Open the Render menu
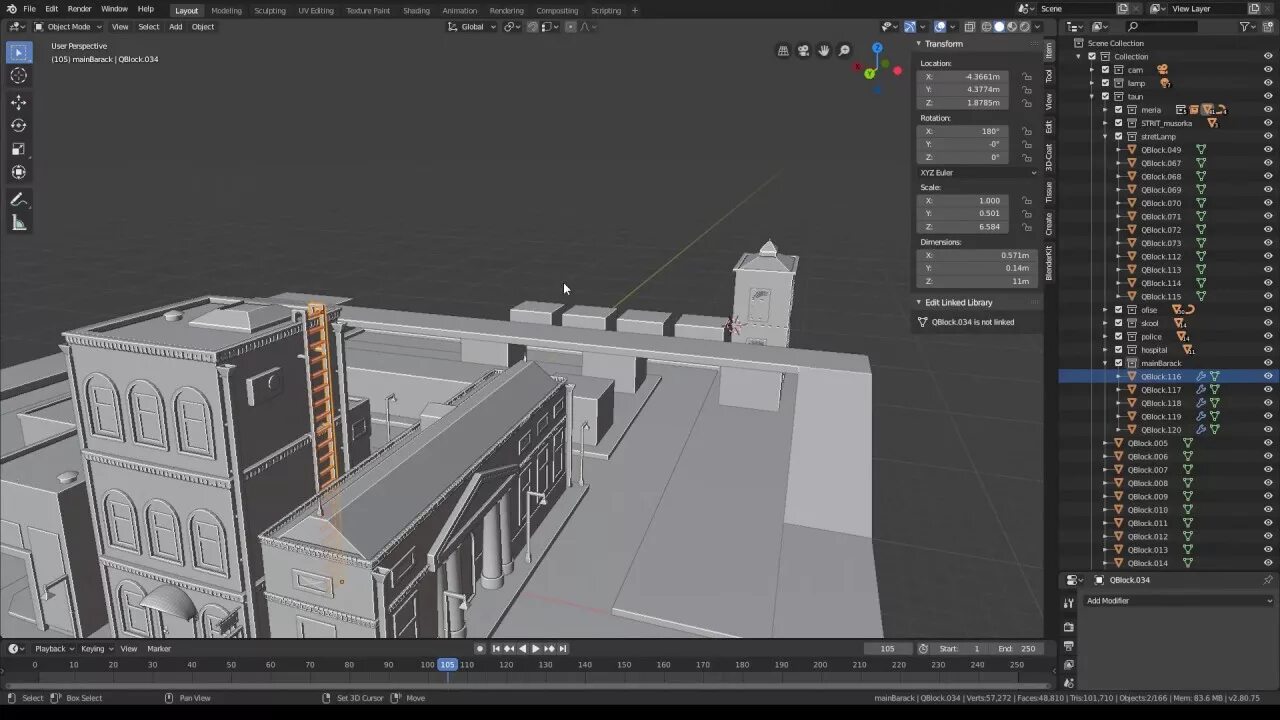 [x=79, y=9]
